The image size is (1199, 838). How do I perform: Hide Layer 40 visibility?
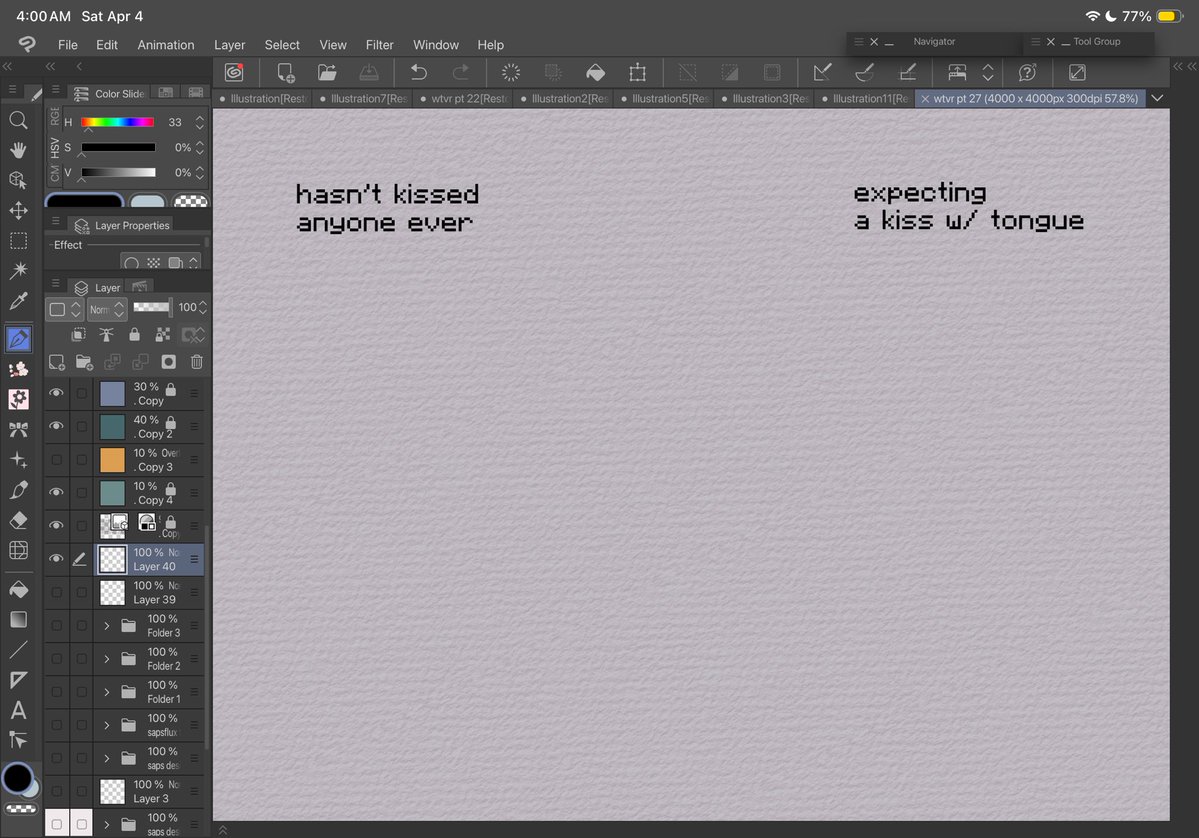point(56,559)
